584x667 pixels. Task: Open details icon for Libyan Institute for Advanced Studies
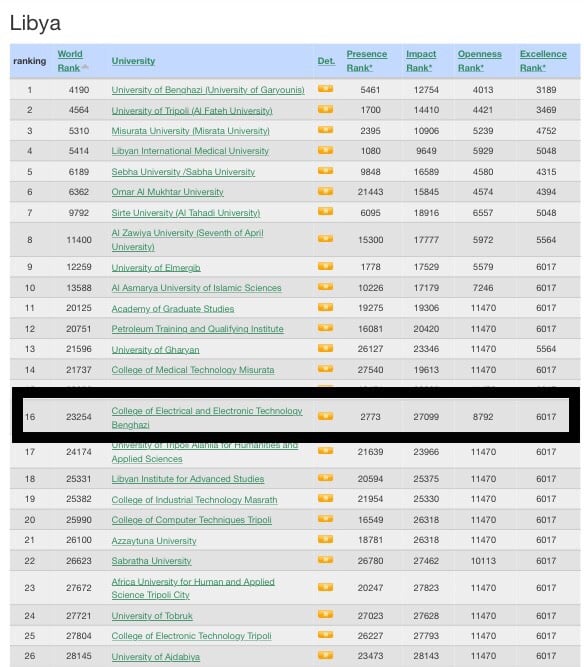click(325, 478)
